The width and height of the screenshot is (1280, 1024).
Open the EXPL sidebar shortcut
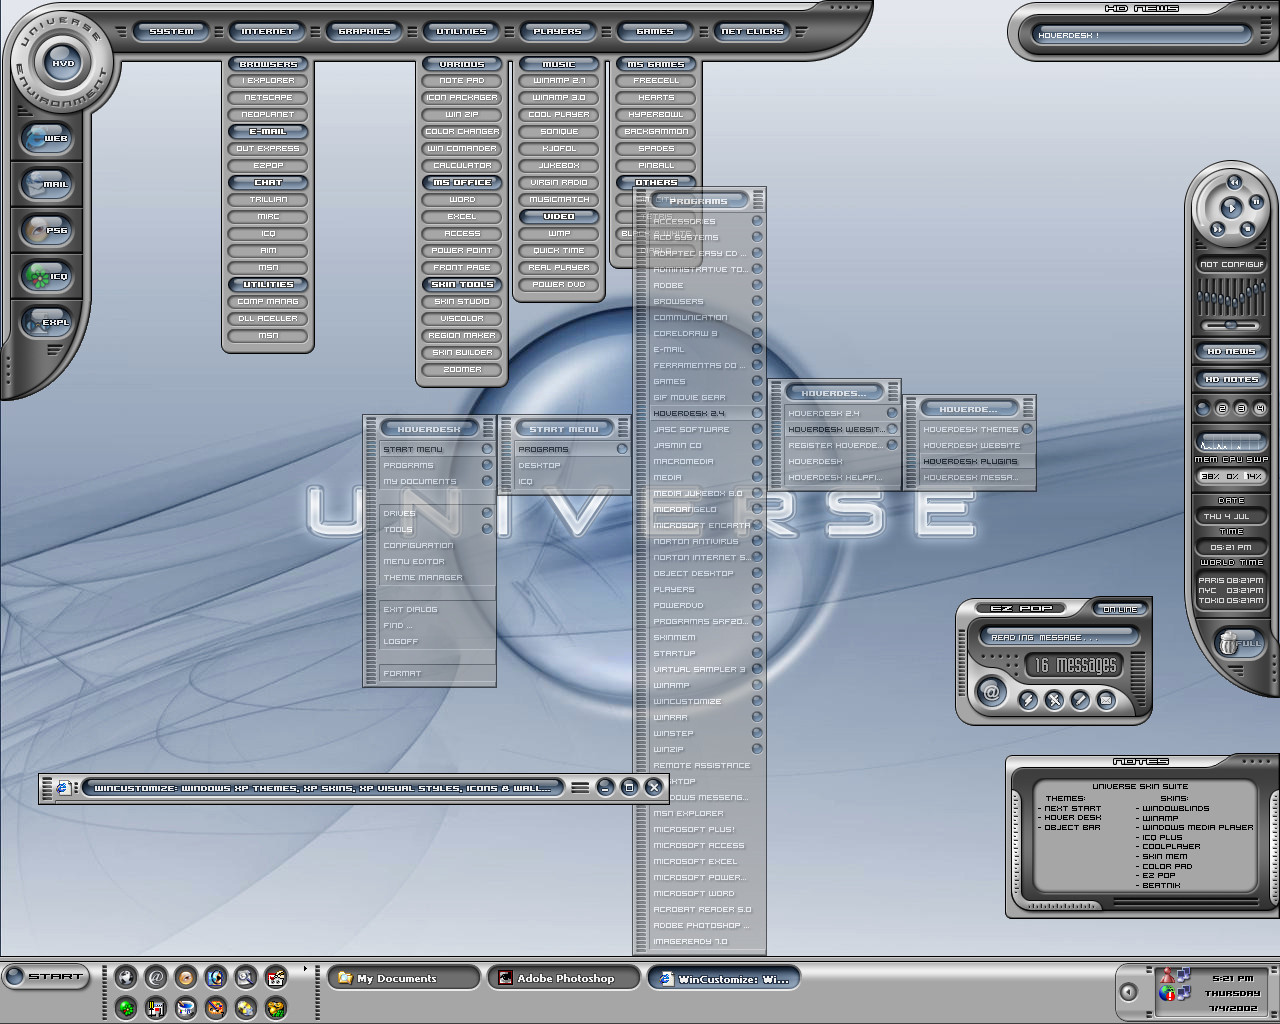click(47, 321)
